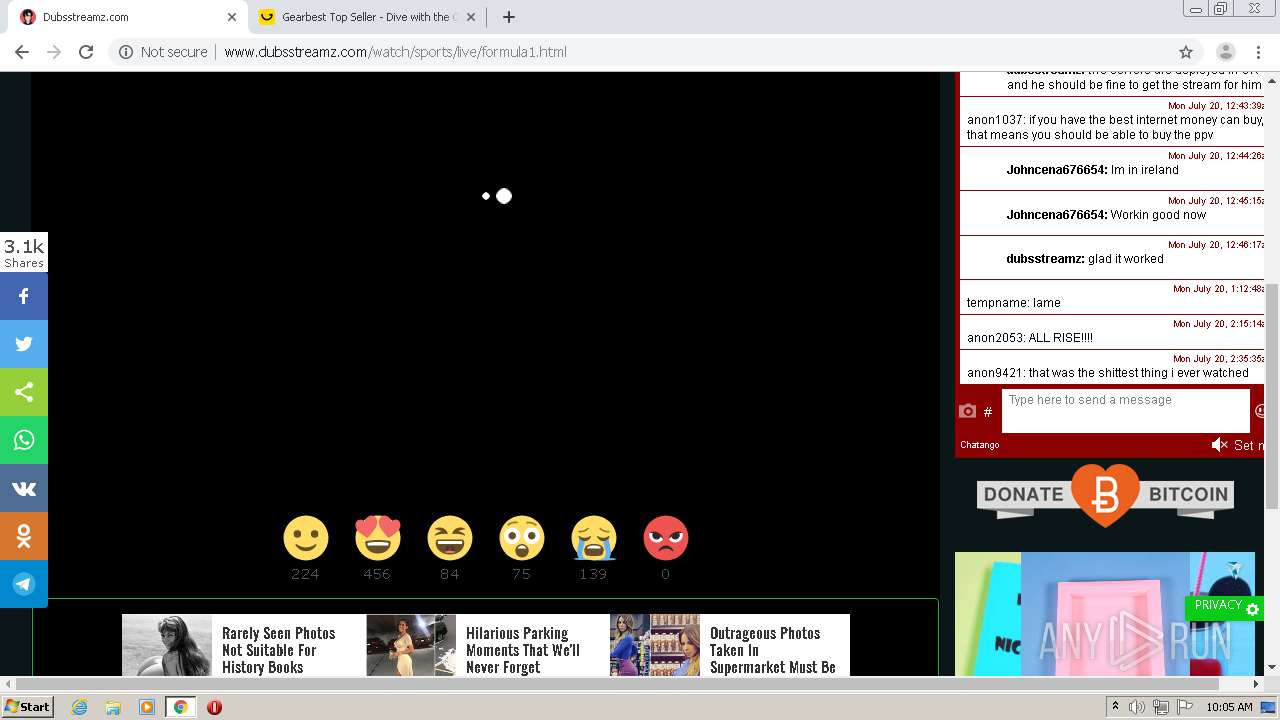Show hidden tray icons arrow
The image size is (1280, 720).
1115,707
